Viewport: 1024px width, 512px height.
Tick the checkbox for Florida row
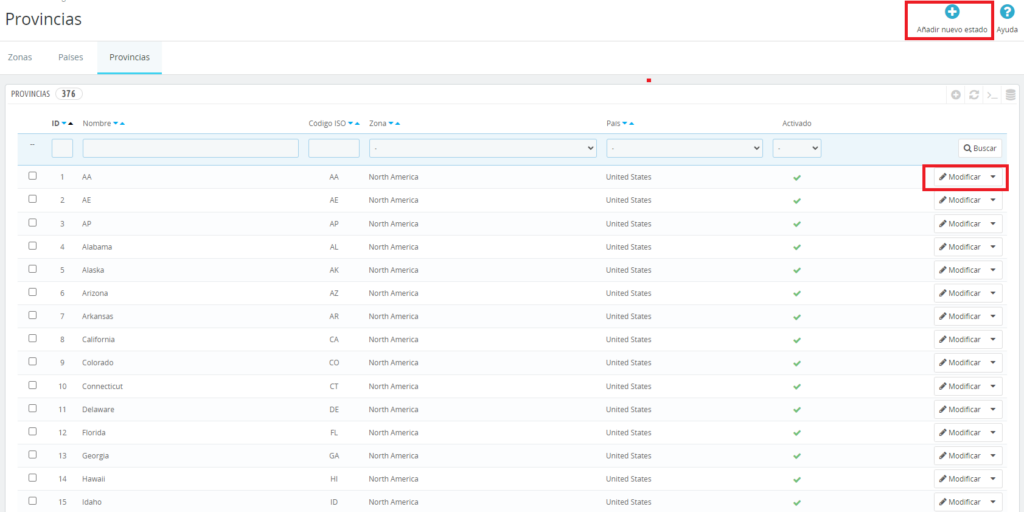point(33,432)
